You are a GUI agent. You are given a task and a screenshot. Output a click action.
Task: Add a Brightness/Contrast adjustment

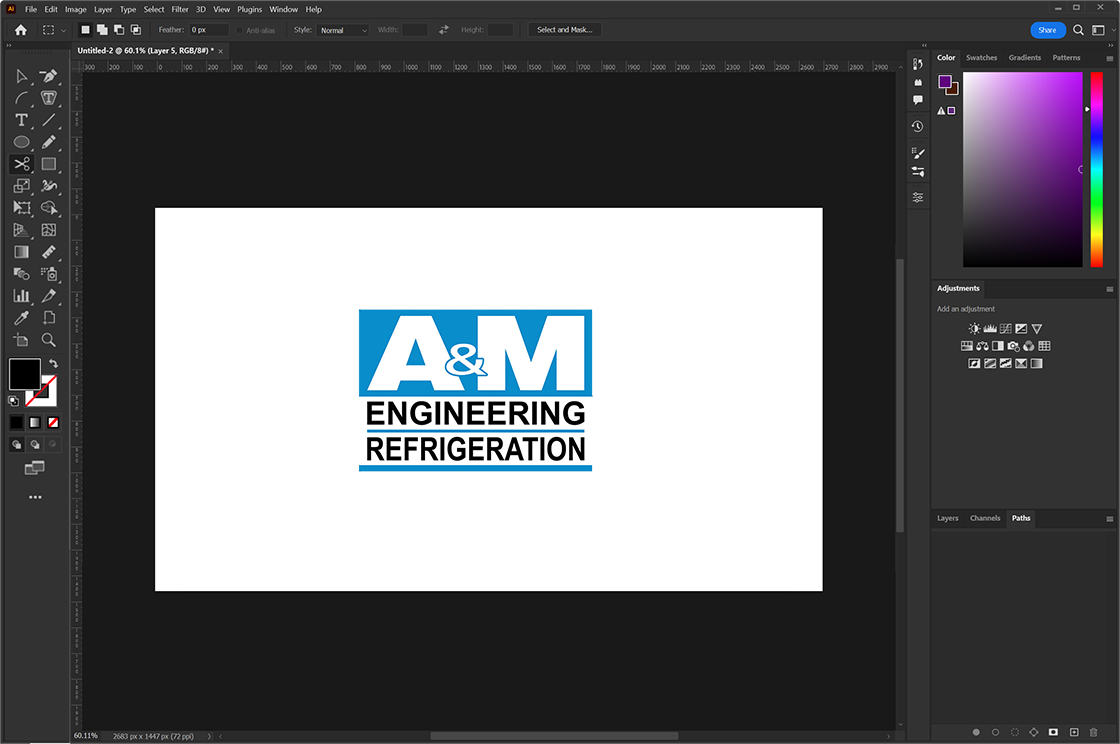pyautogui.click(x=974, y=328)
